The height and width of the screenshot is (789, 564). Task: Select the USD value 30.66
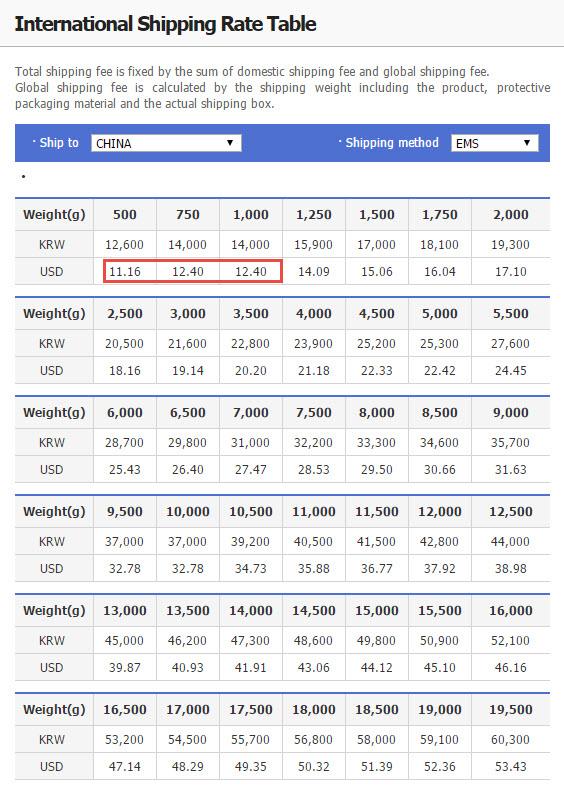point(439,470)
